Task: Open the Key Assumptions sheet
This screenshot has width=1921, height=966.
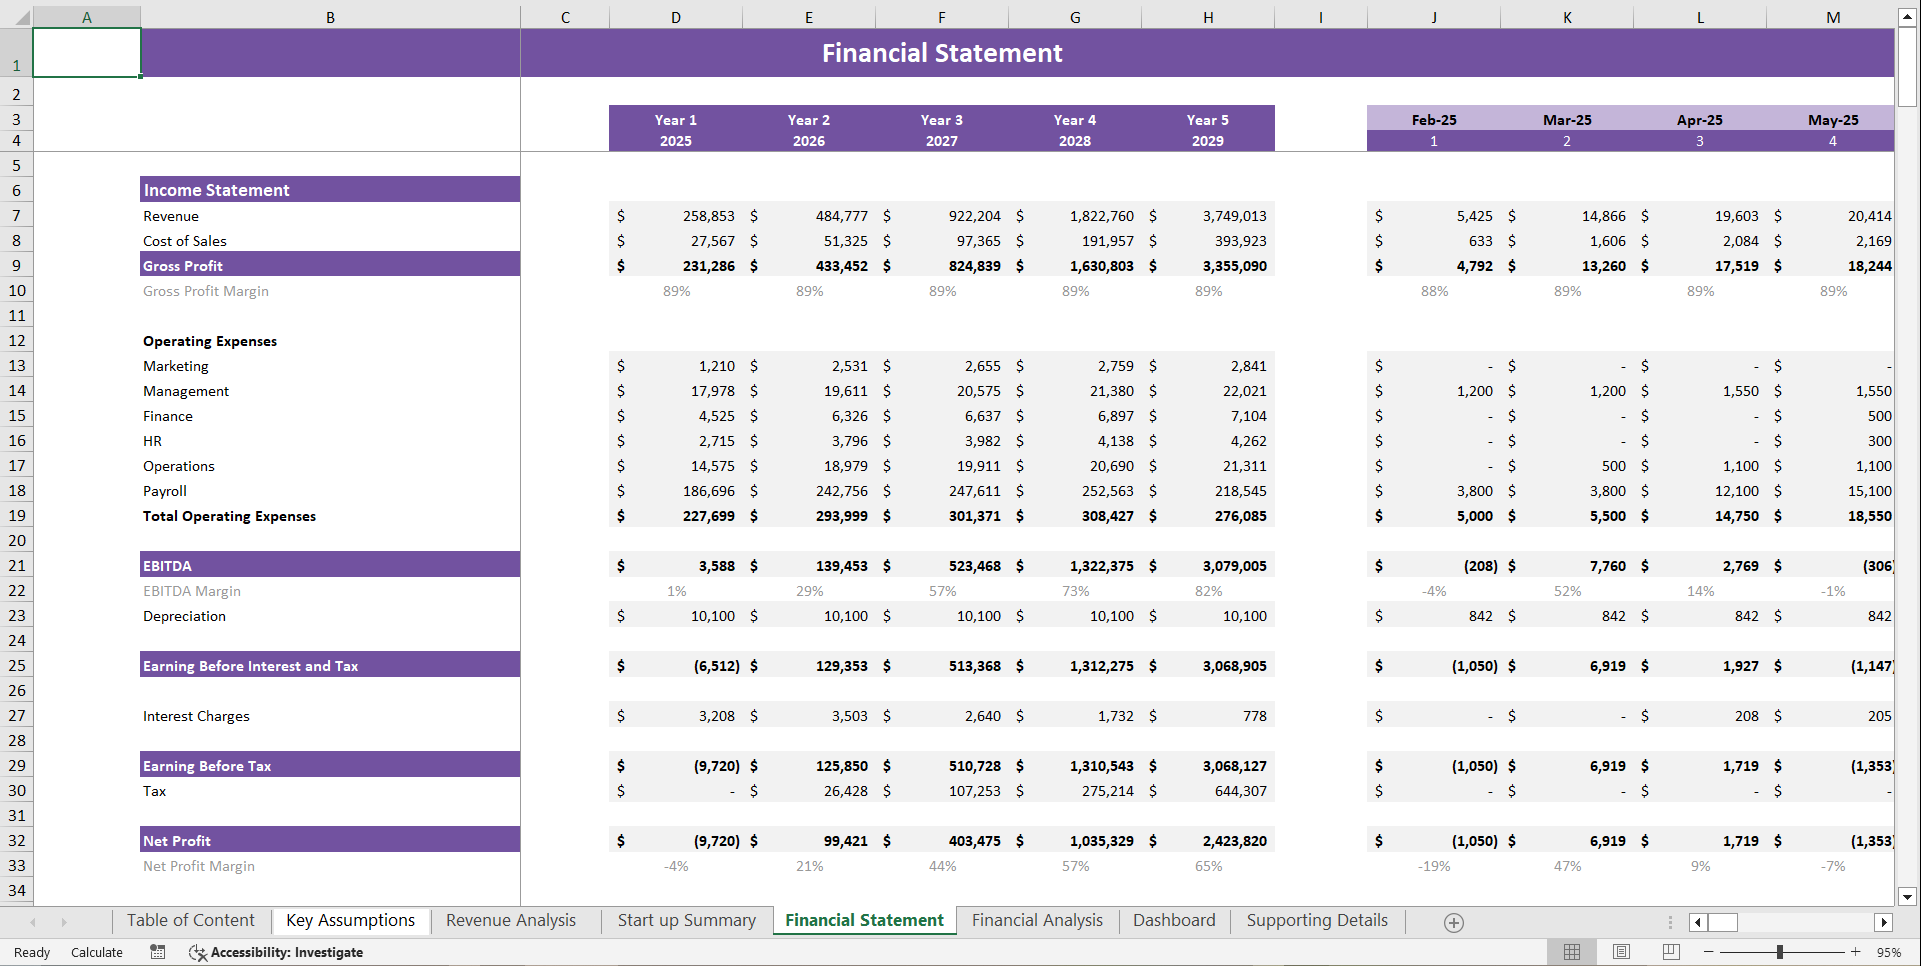Action: point(350,920)
